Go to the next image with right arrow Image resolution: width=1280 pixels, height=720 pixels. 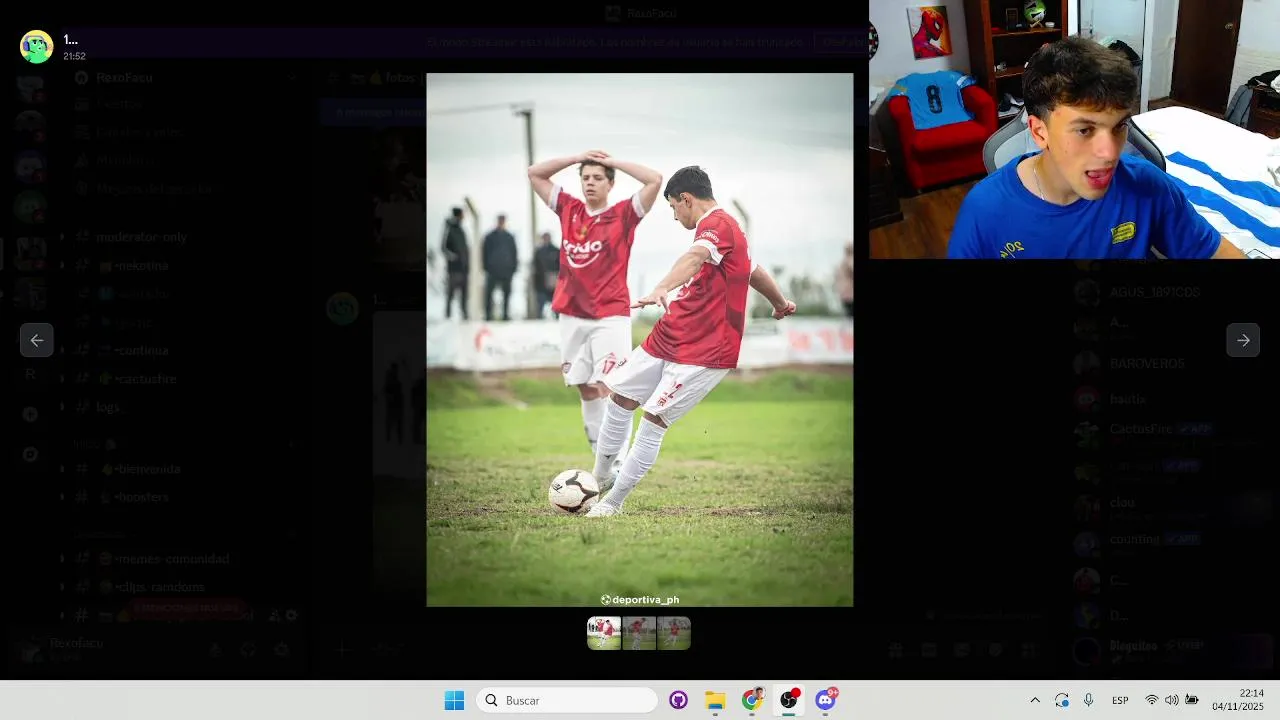[x=1243, y=340]
